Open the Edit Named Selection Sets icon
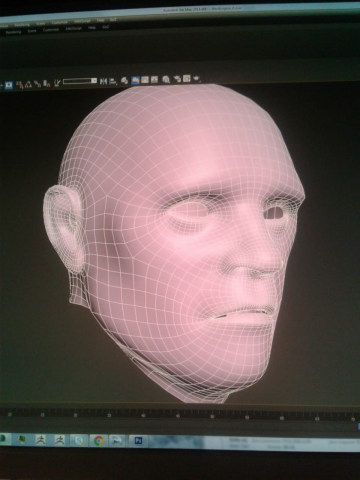360x480 pixels. pos(57,83)
